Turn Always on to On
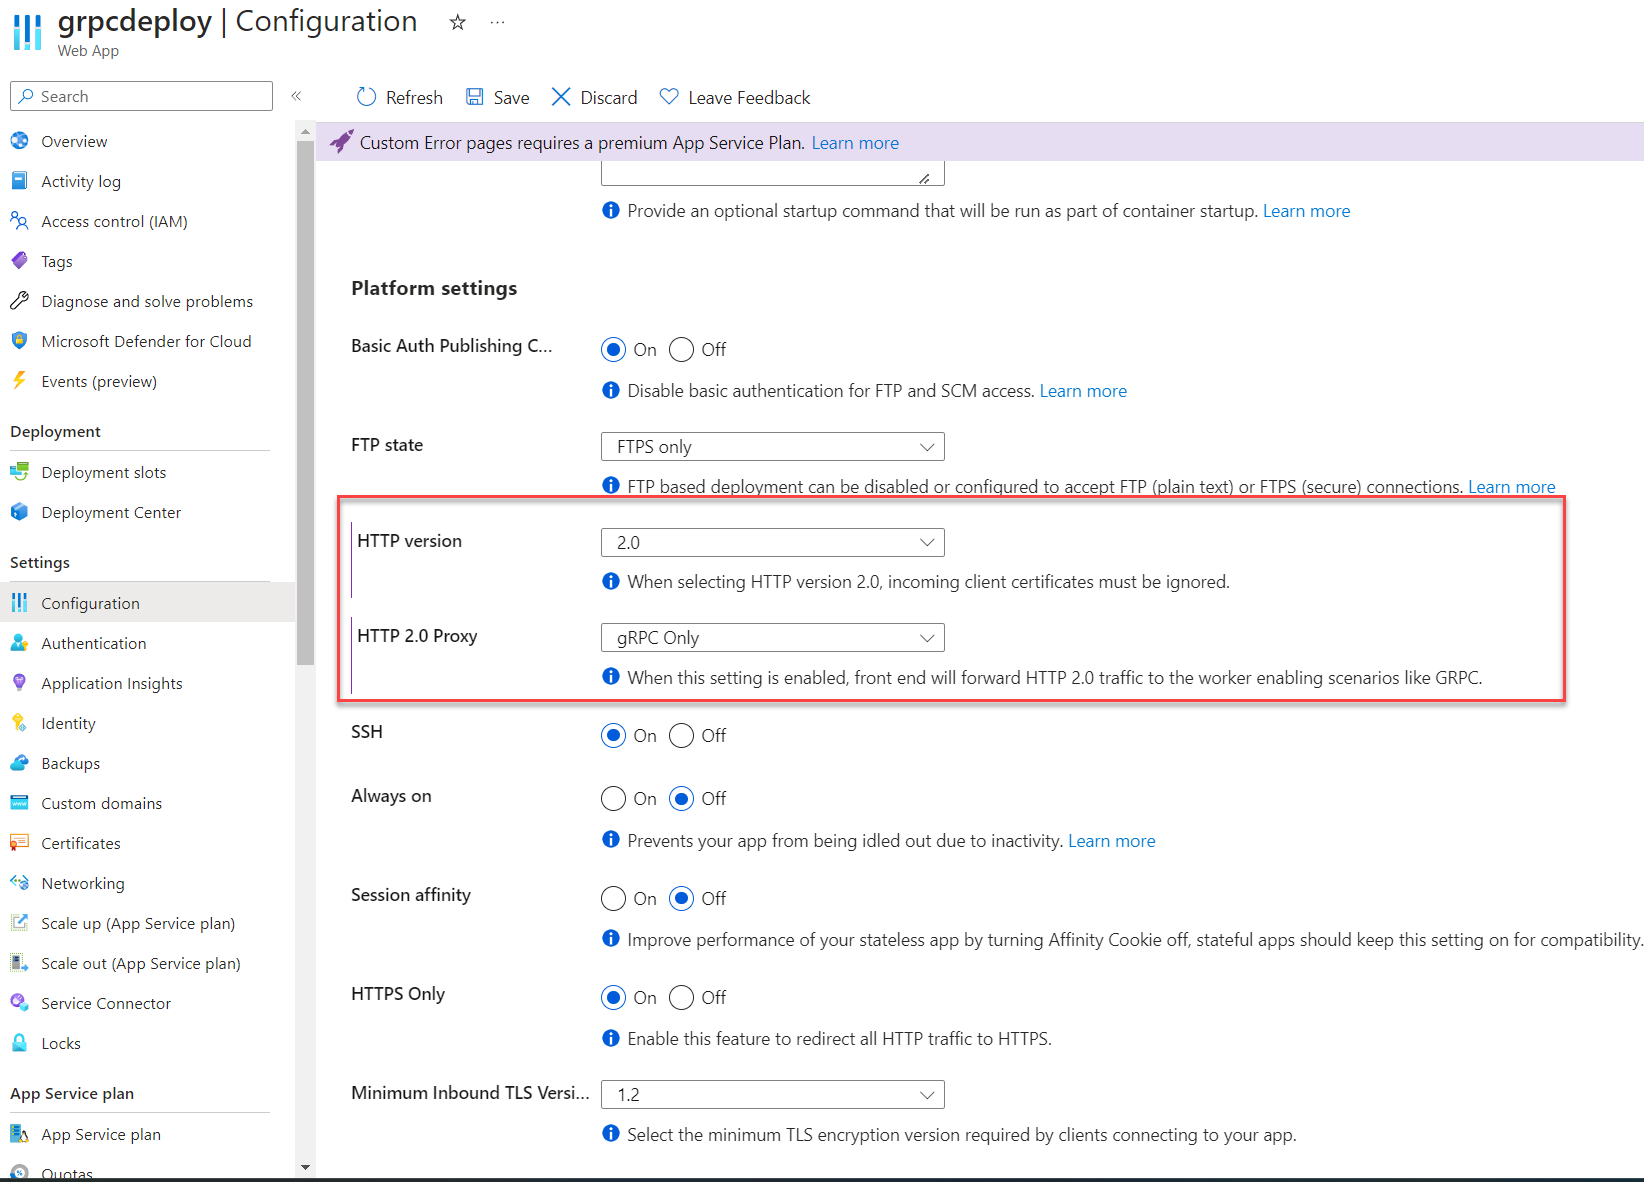1644x1182 pixels. [613, 799]
